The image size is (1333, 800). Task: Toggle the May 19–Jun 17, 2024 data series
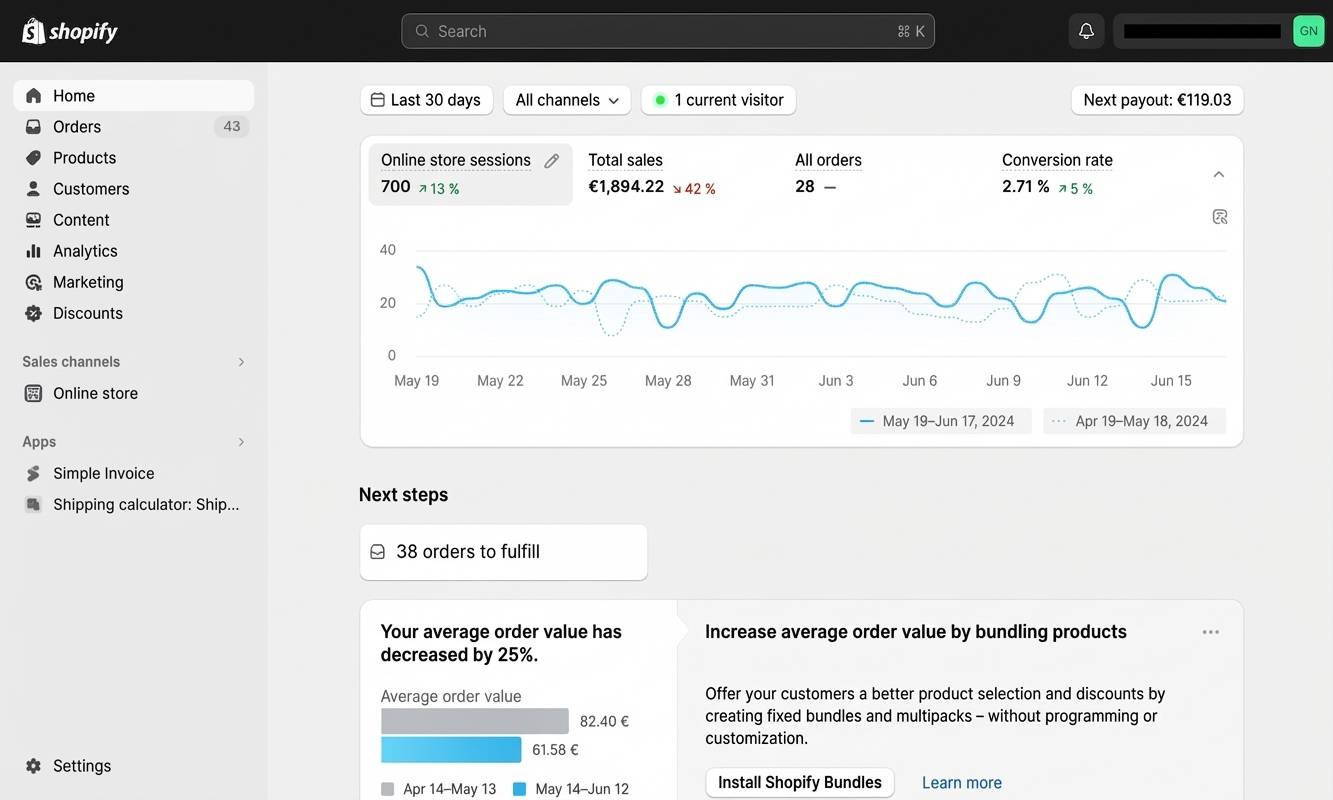click(940, 420)
